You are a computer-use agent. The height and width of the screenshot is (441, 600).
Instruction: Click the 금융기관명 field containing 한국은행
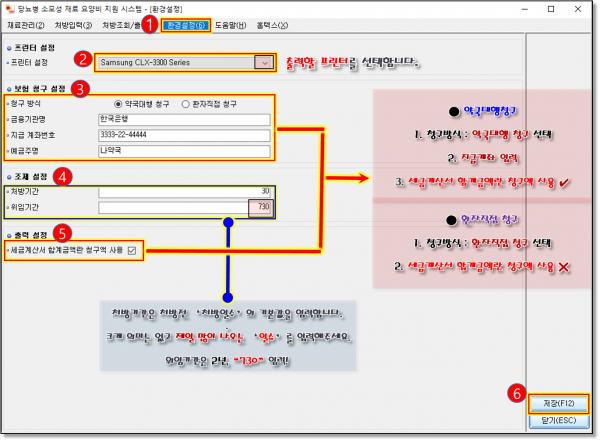click(x=184, y=119)
